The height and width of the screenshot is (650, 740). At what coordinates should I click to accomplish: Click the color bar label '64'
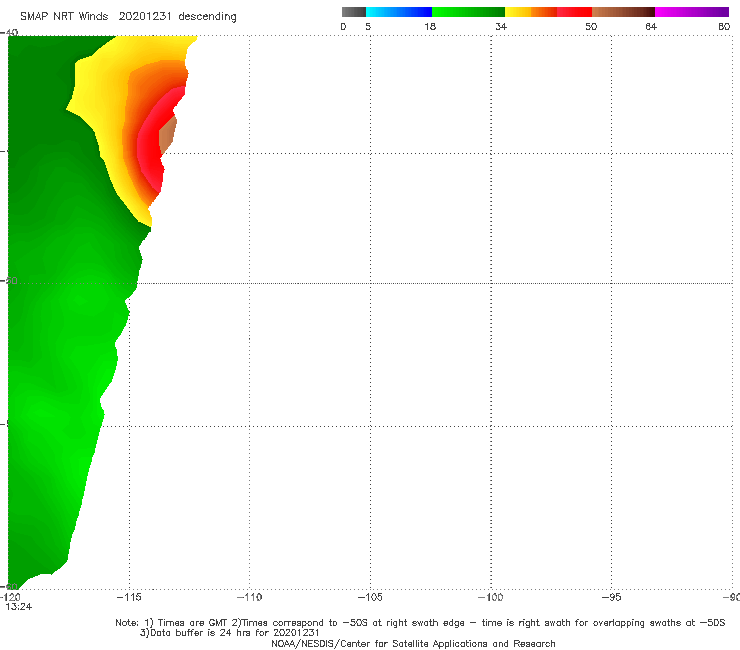click(x=651, y=27)
